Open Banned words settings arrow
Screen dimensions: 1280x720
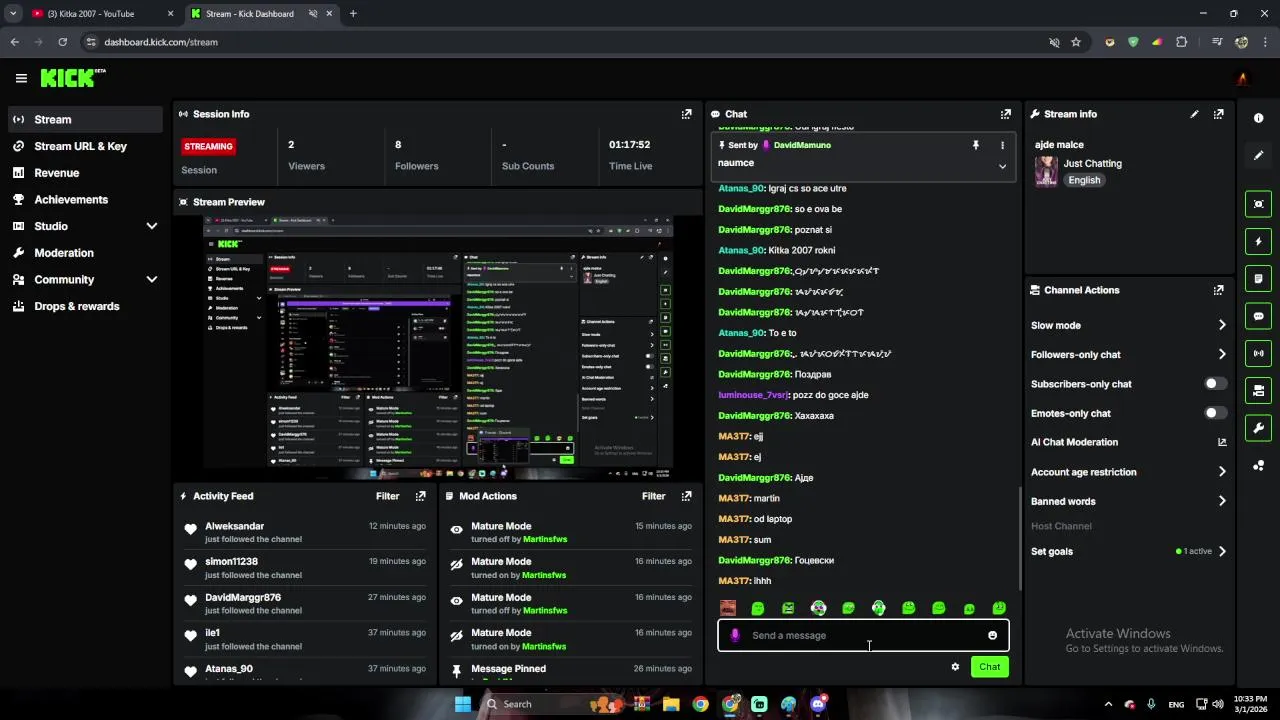(x=1222, y=501)
